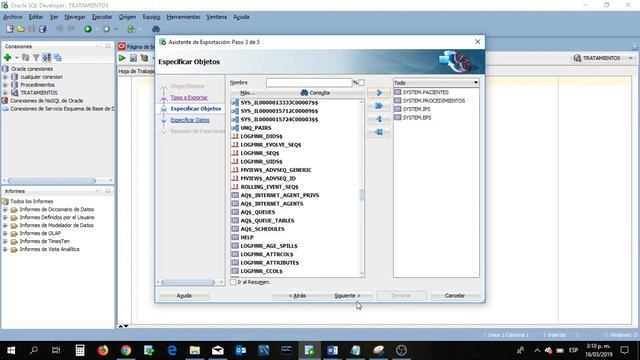This screenshot has width=640, height=360.
Task: Click the Forward navigation toolbar icon
Action: coord(107,29)
